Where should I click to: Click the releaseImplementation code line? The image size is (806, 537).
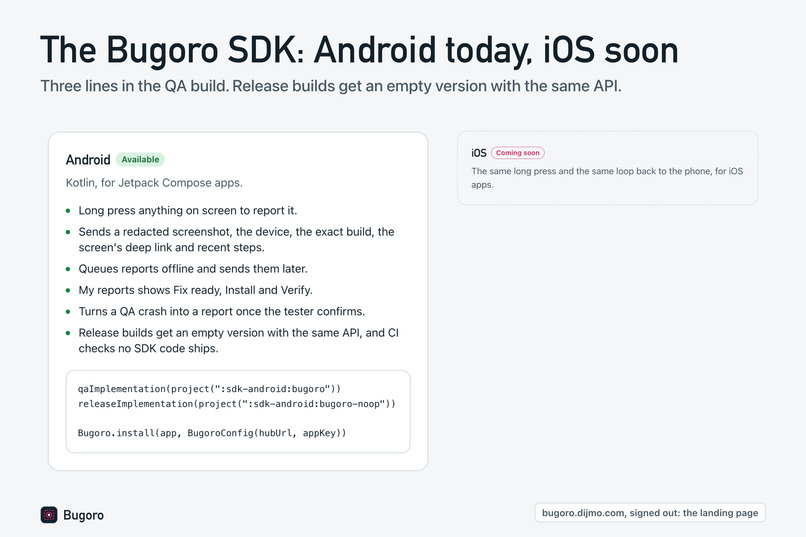click(237, 403)
